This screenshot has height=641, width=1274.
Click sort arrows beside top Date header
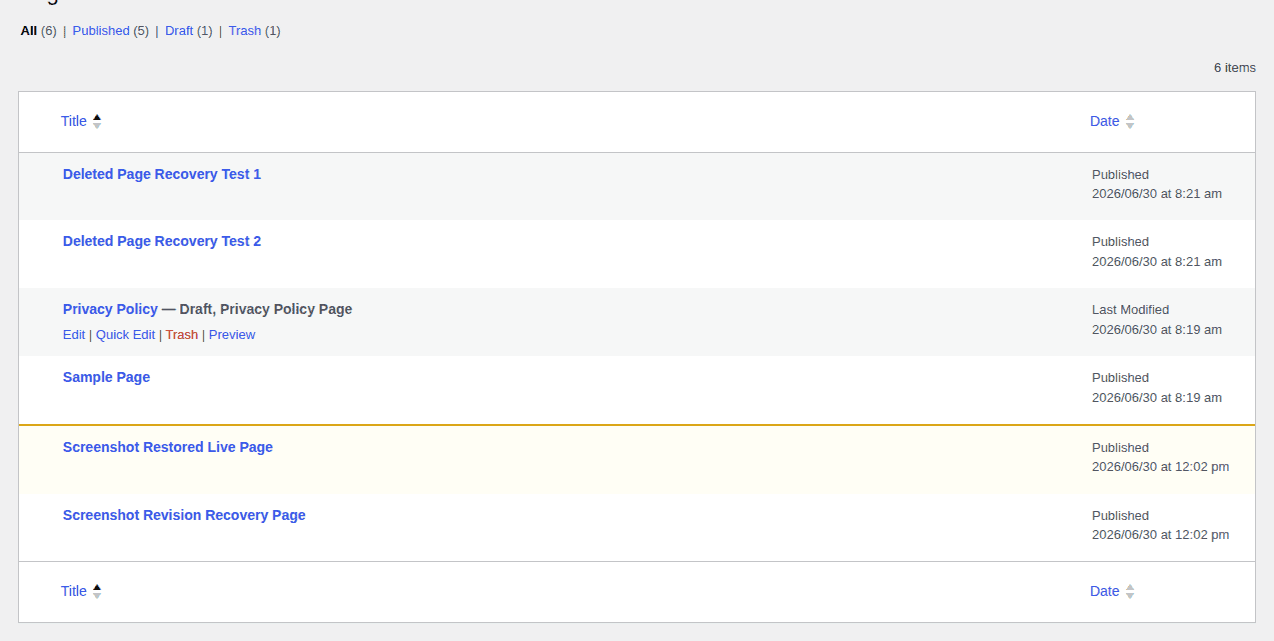coord(1130,121)
